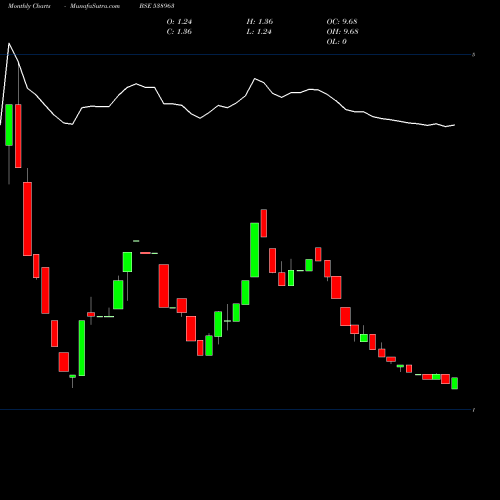Select the high value 'H: 1.36'
This screenshot has width=500, height=500.
coord(260,22)
